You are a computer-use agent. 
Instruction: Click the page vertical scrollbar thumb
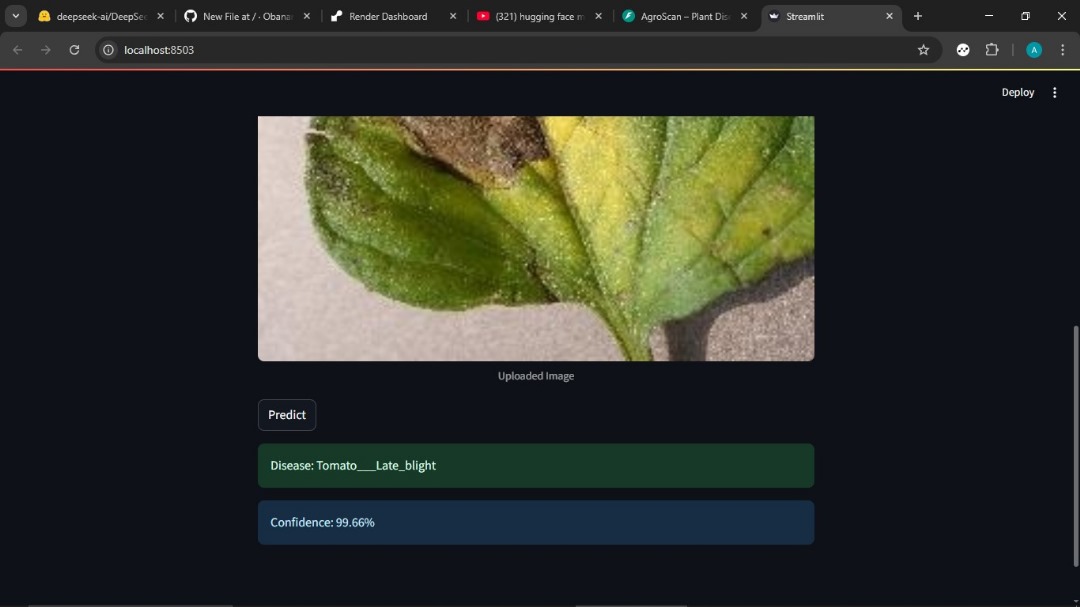coord(1075,446)
